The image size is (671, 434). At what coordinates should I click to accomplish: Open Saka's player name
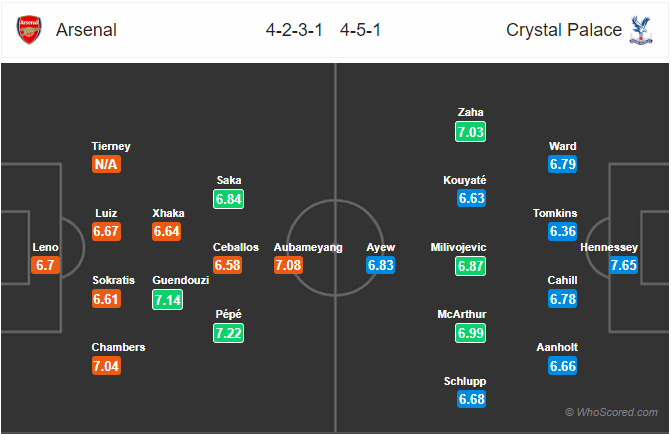[x=229, y=180]
